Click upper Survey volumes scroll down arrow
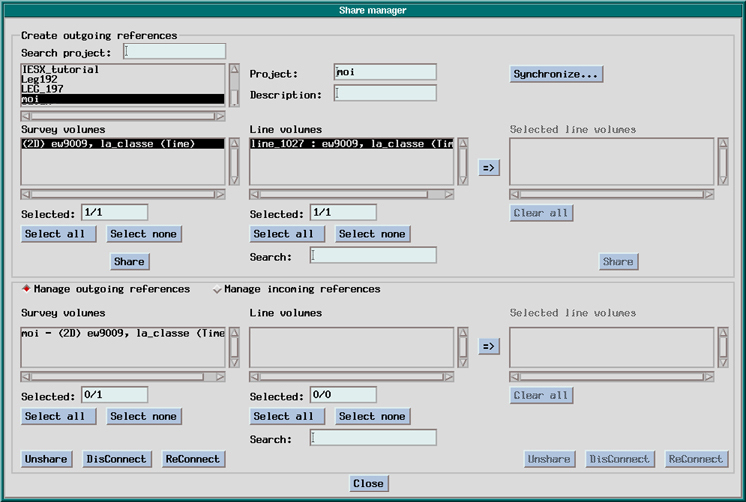Image resolution: width=746 pixels, height=502 pixels. point(235,180)
